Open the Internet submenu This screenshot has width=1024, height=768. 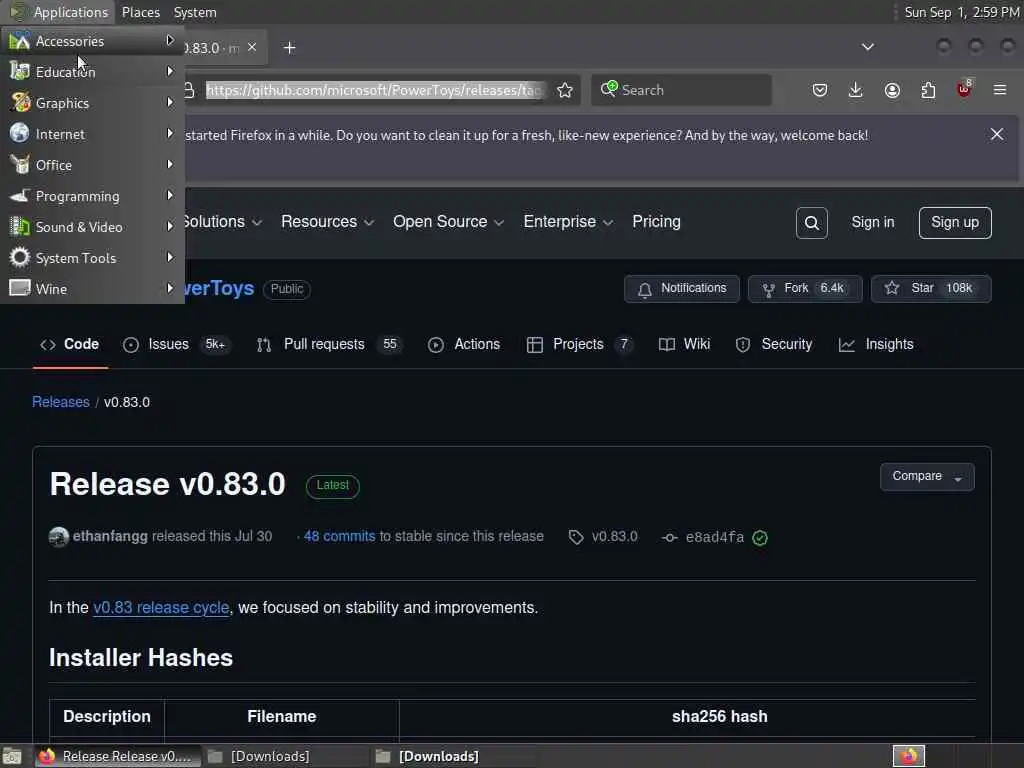(x=92, y=133)
